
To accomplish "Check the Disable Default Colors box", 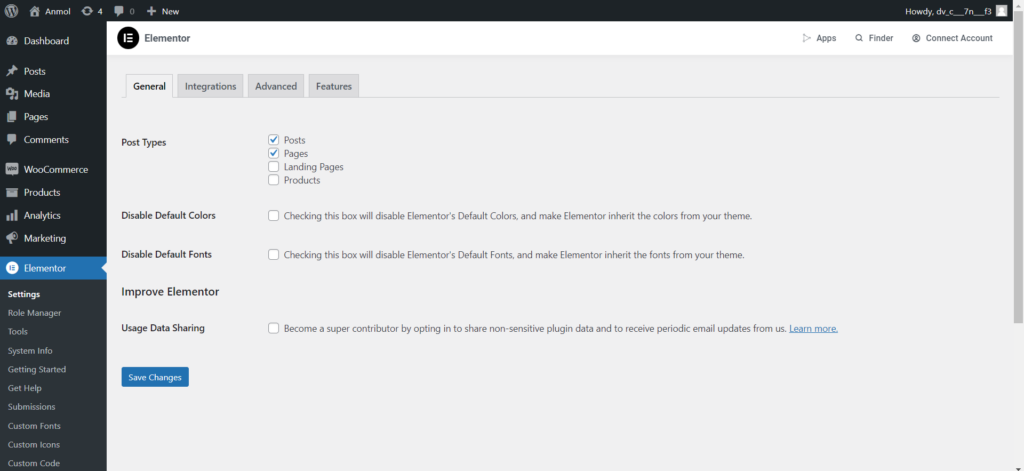I will coord(274,216).
